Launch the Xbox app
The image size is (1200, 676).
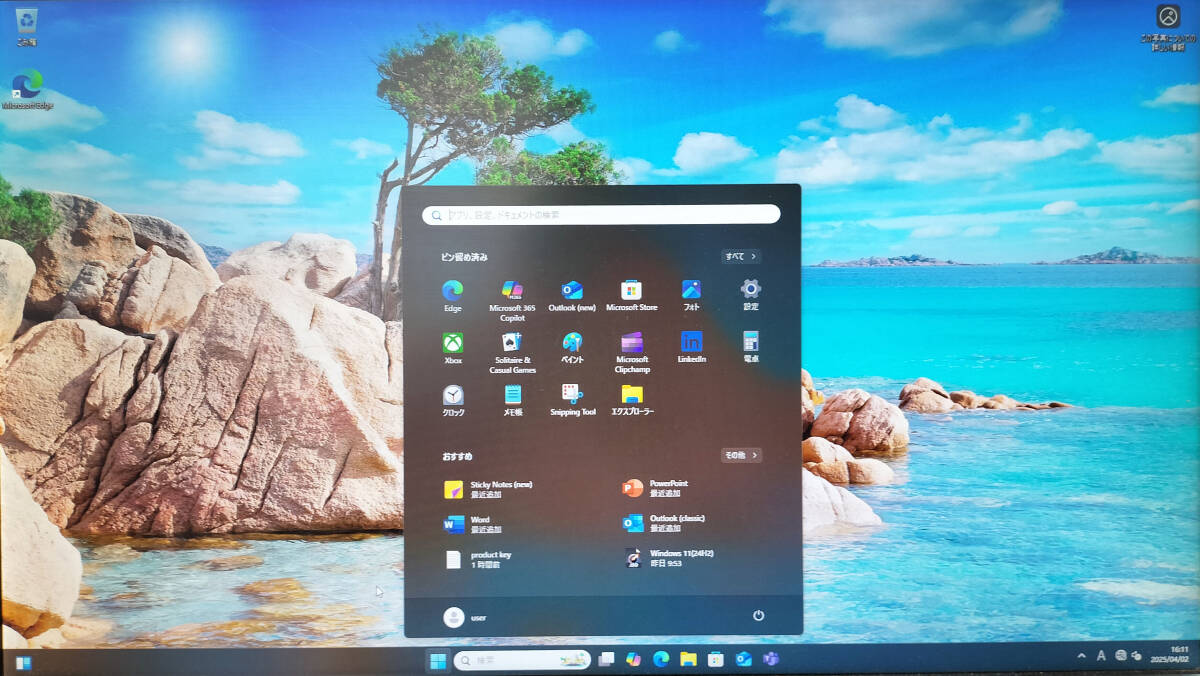452,347
